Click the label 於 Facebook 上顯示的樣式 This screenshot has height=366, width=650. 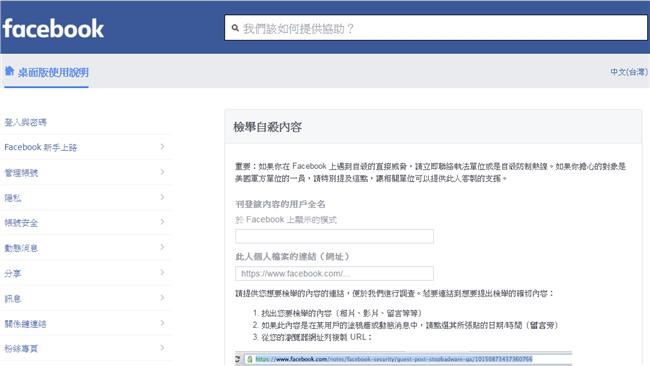coord(286,220)
